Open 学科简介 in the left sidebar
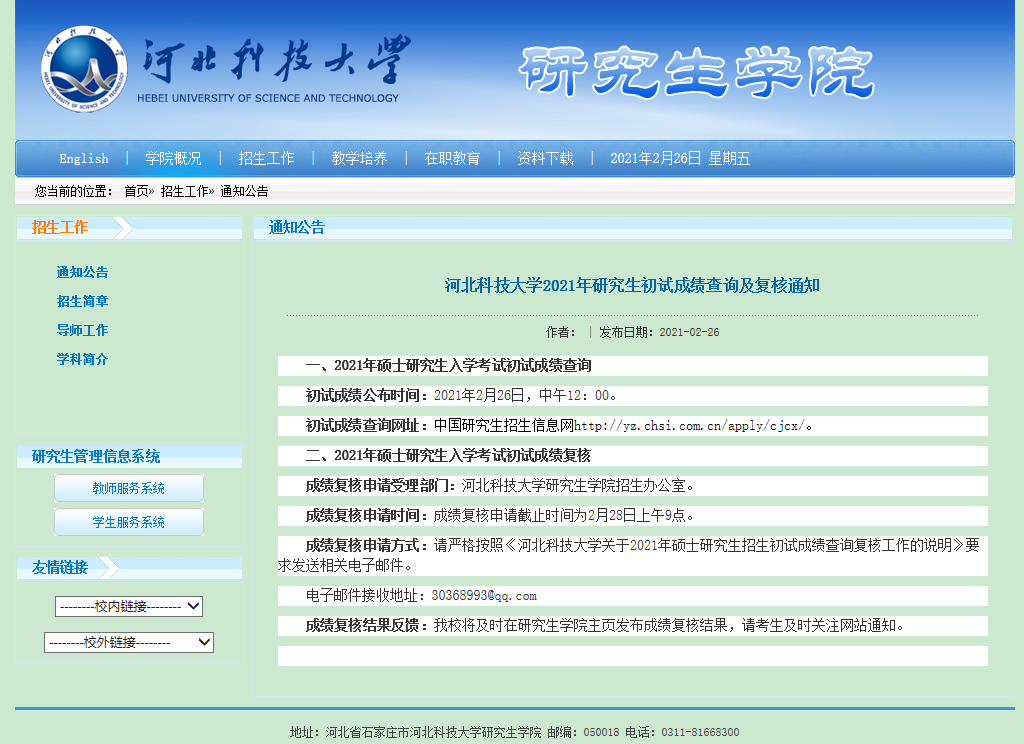Screen dimensions: 1024x744 (x=82, y=359)
